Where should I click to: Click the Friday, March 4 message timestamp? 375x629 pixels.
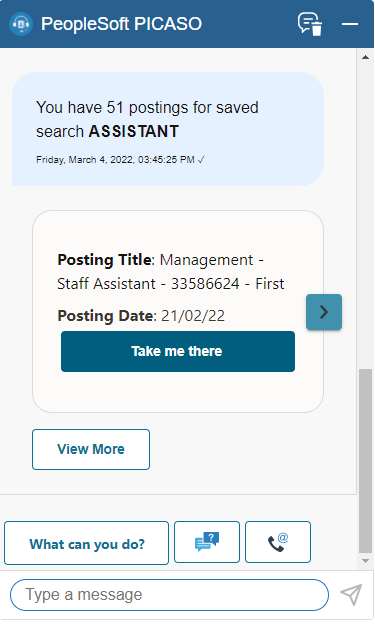pyautogui.click(x=120, y=160)
